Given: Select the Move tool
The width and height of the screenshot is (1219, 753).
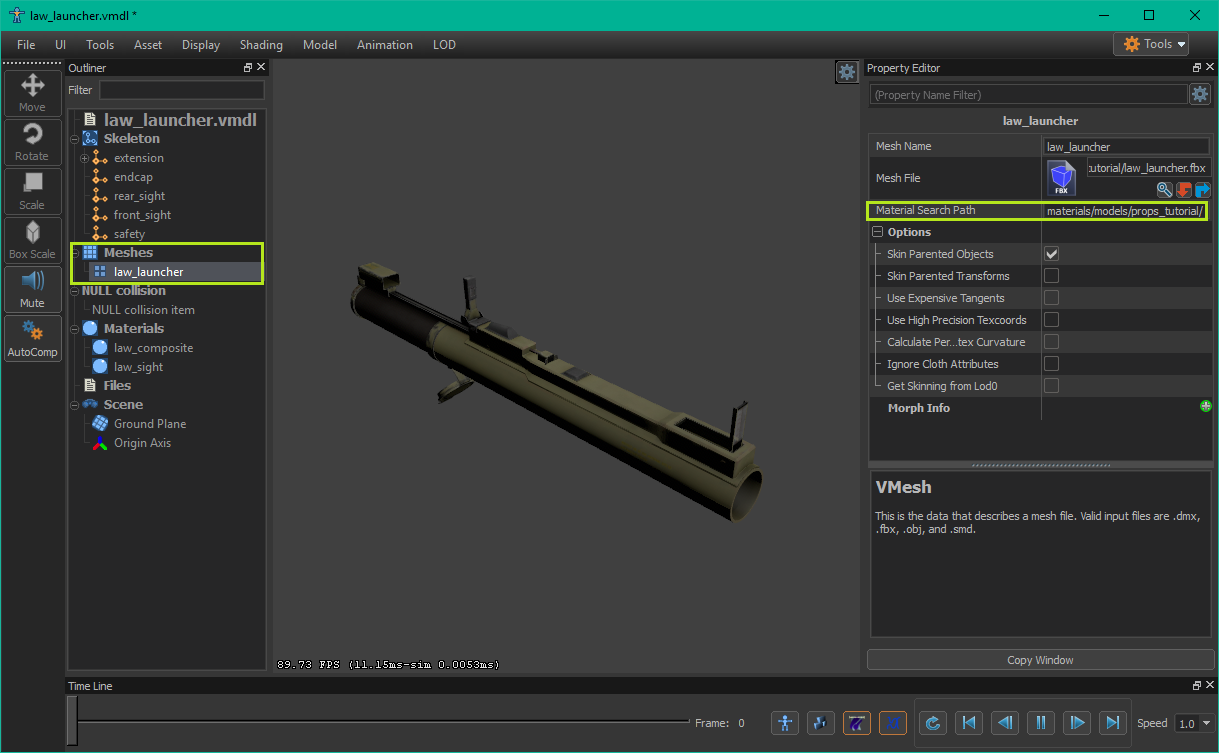Looking at the screenshot, I should pyautogui.click(x=32, y=92).
